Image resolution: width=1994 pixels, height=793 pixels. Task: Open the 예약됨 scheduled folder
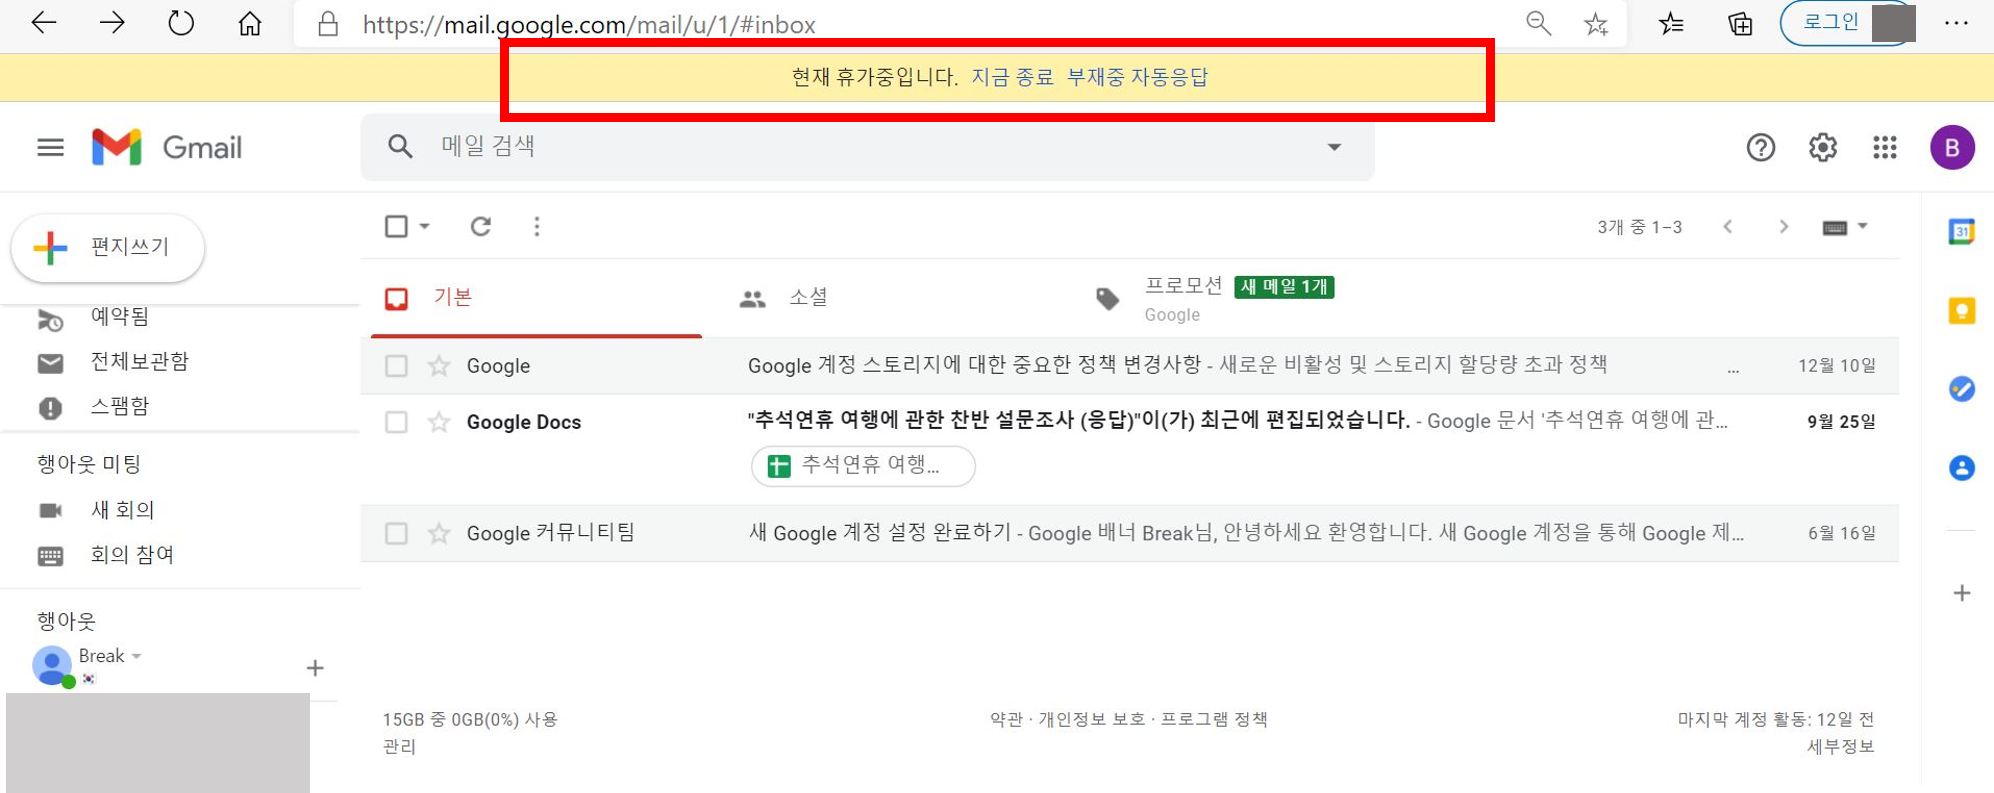(119, 317)
